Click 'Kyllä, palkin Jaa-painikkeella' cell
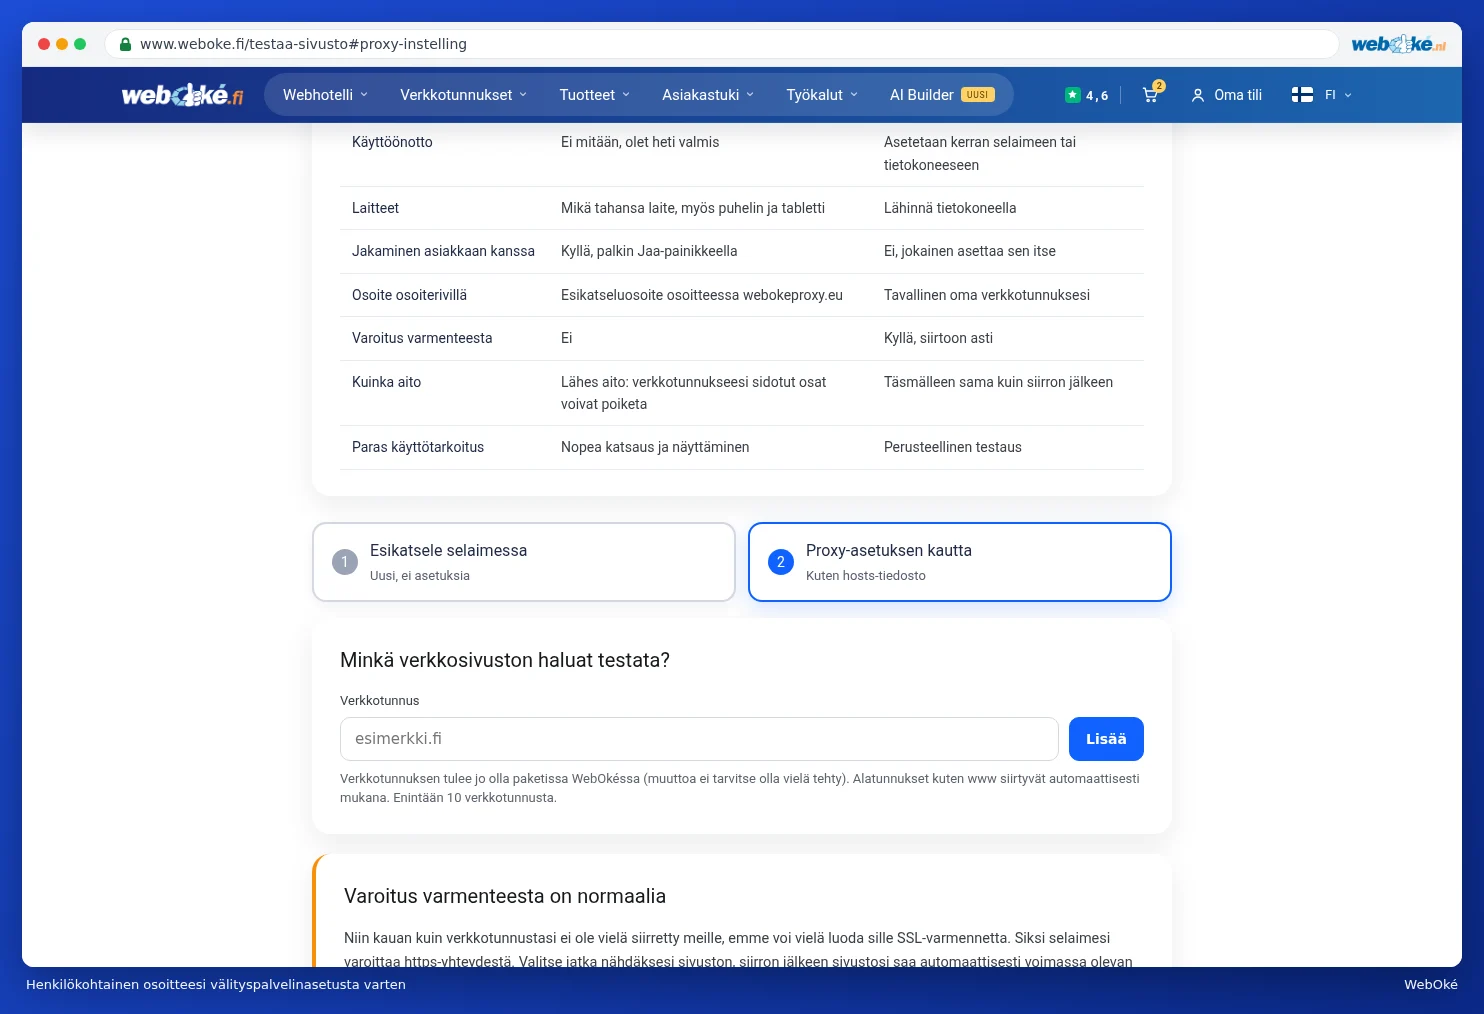 649,251
